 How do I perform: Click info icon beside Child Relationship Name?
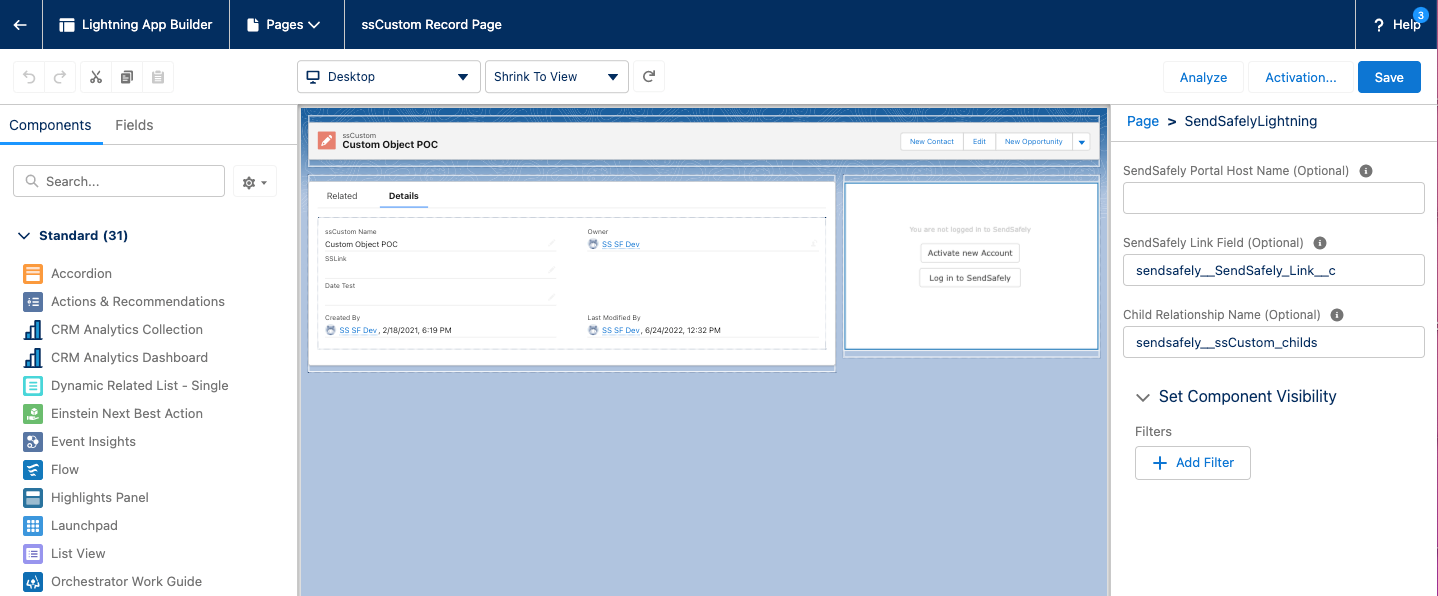click(1337, 315)
